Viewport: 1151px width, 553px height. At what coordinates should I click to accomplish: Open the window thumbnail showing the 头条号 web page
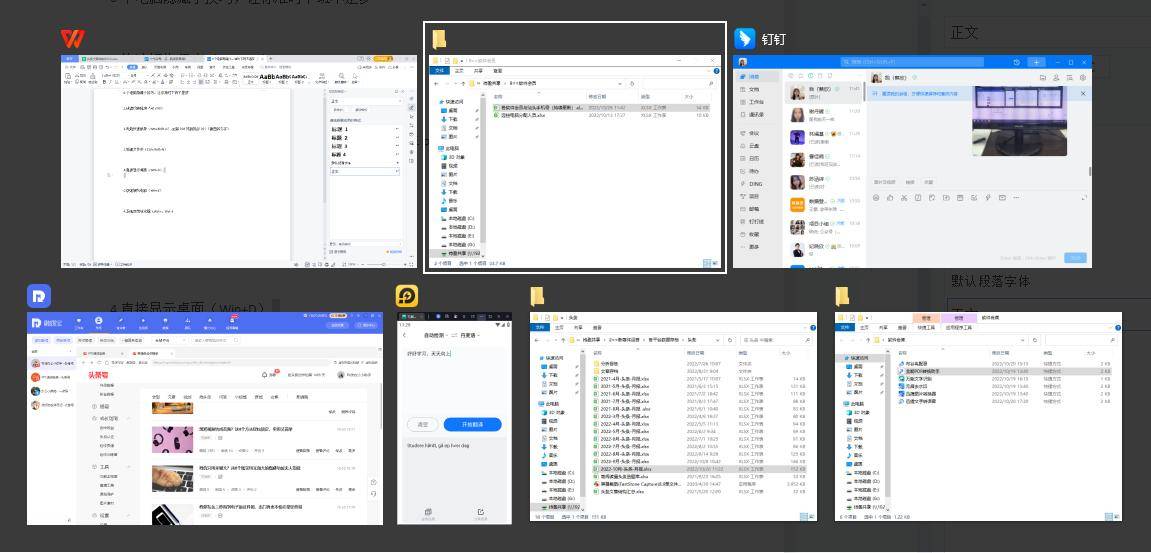[x=205, y=419]
